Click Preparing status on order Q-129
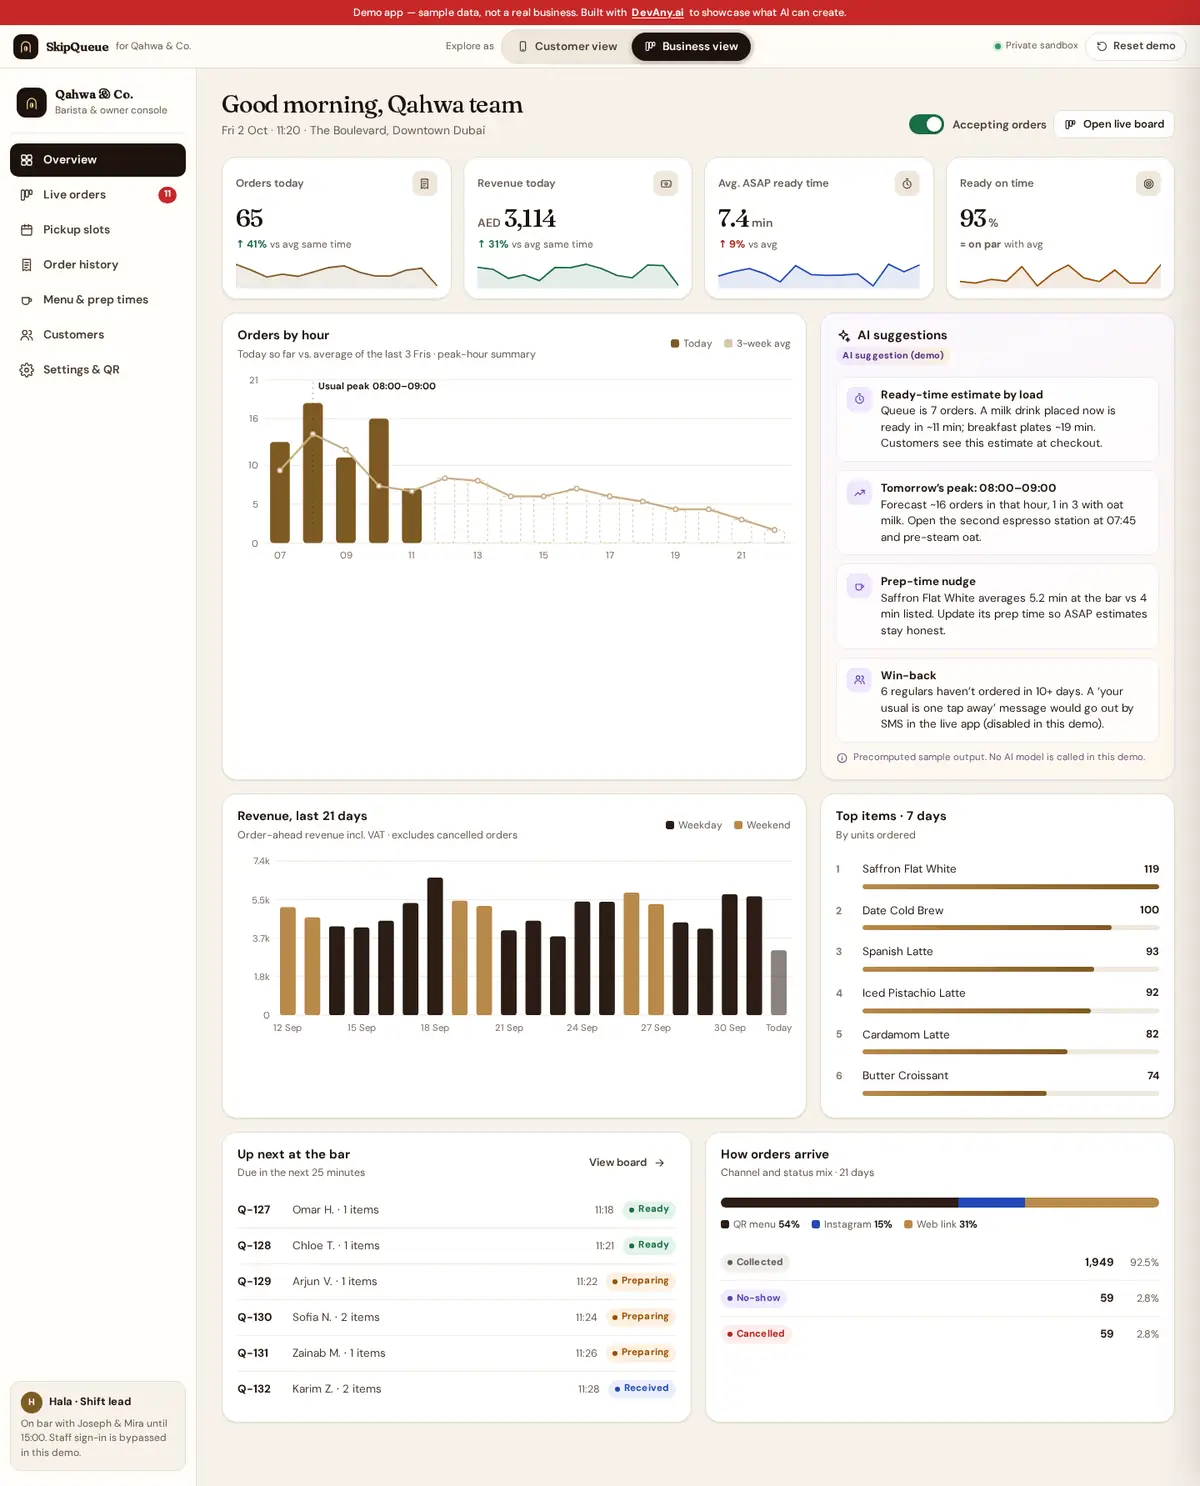1200x1486 pixels. [x=641, y=1281]
